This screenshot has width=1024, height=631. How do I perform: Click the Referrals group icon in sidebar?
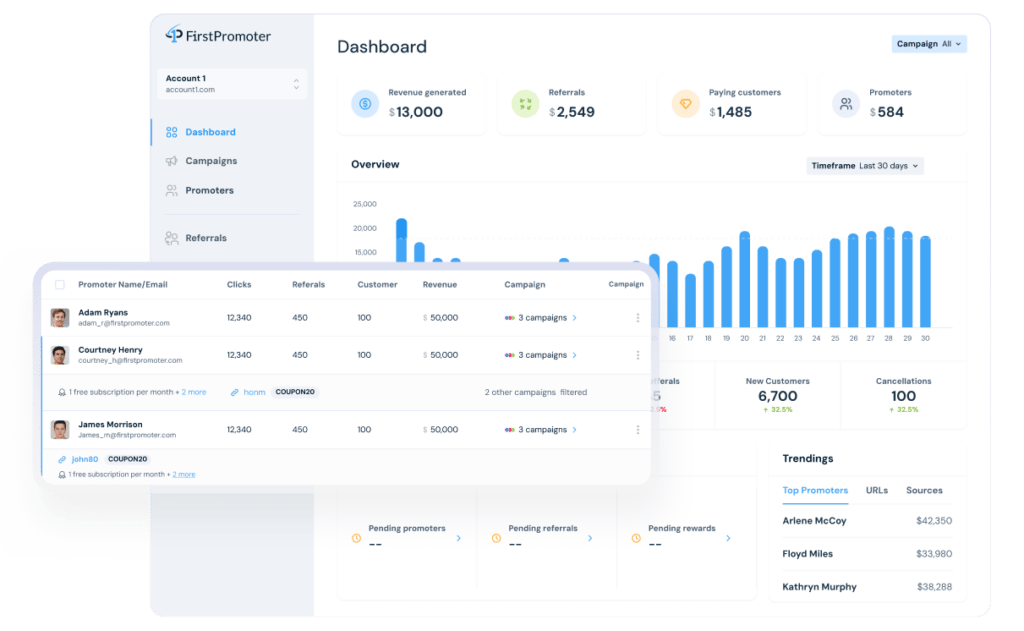[x=172, y=238]
